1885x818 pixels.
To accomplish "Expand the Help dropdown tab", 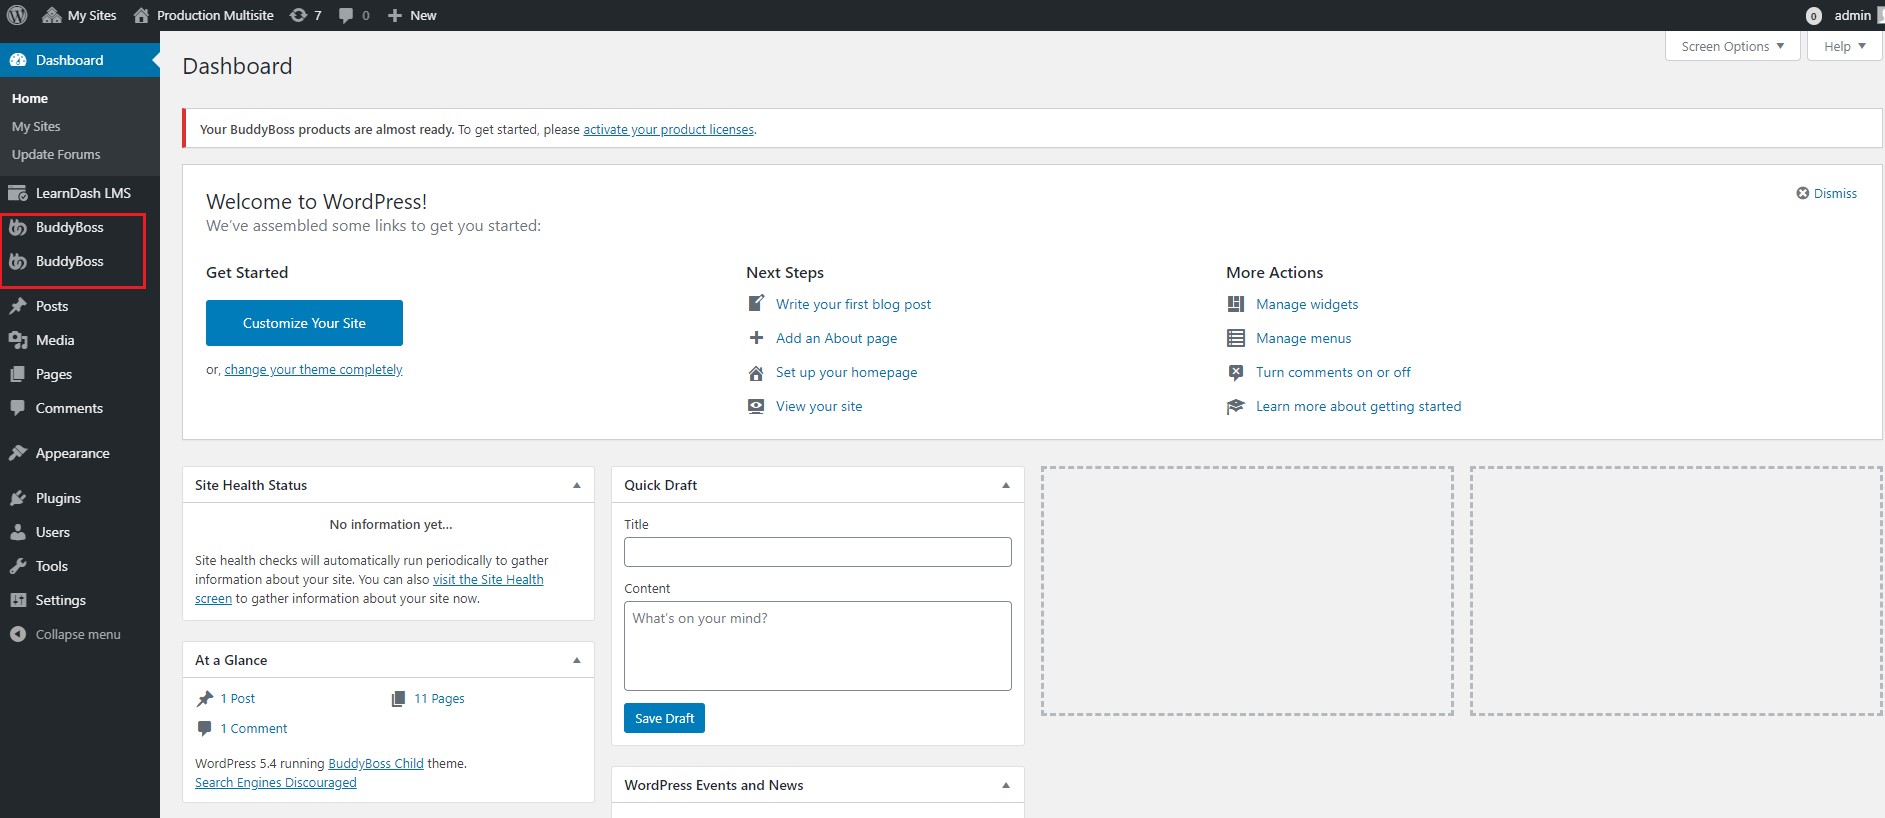I will [x=1844, y=46].
